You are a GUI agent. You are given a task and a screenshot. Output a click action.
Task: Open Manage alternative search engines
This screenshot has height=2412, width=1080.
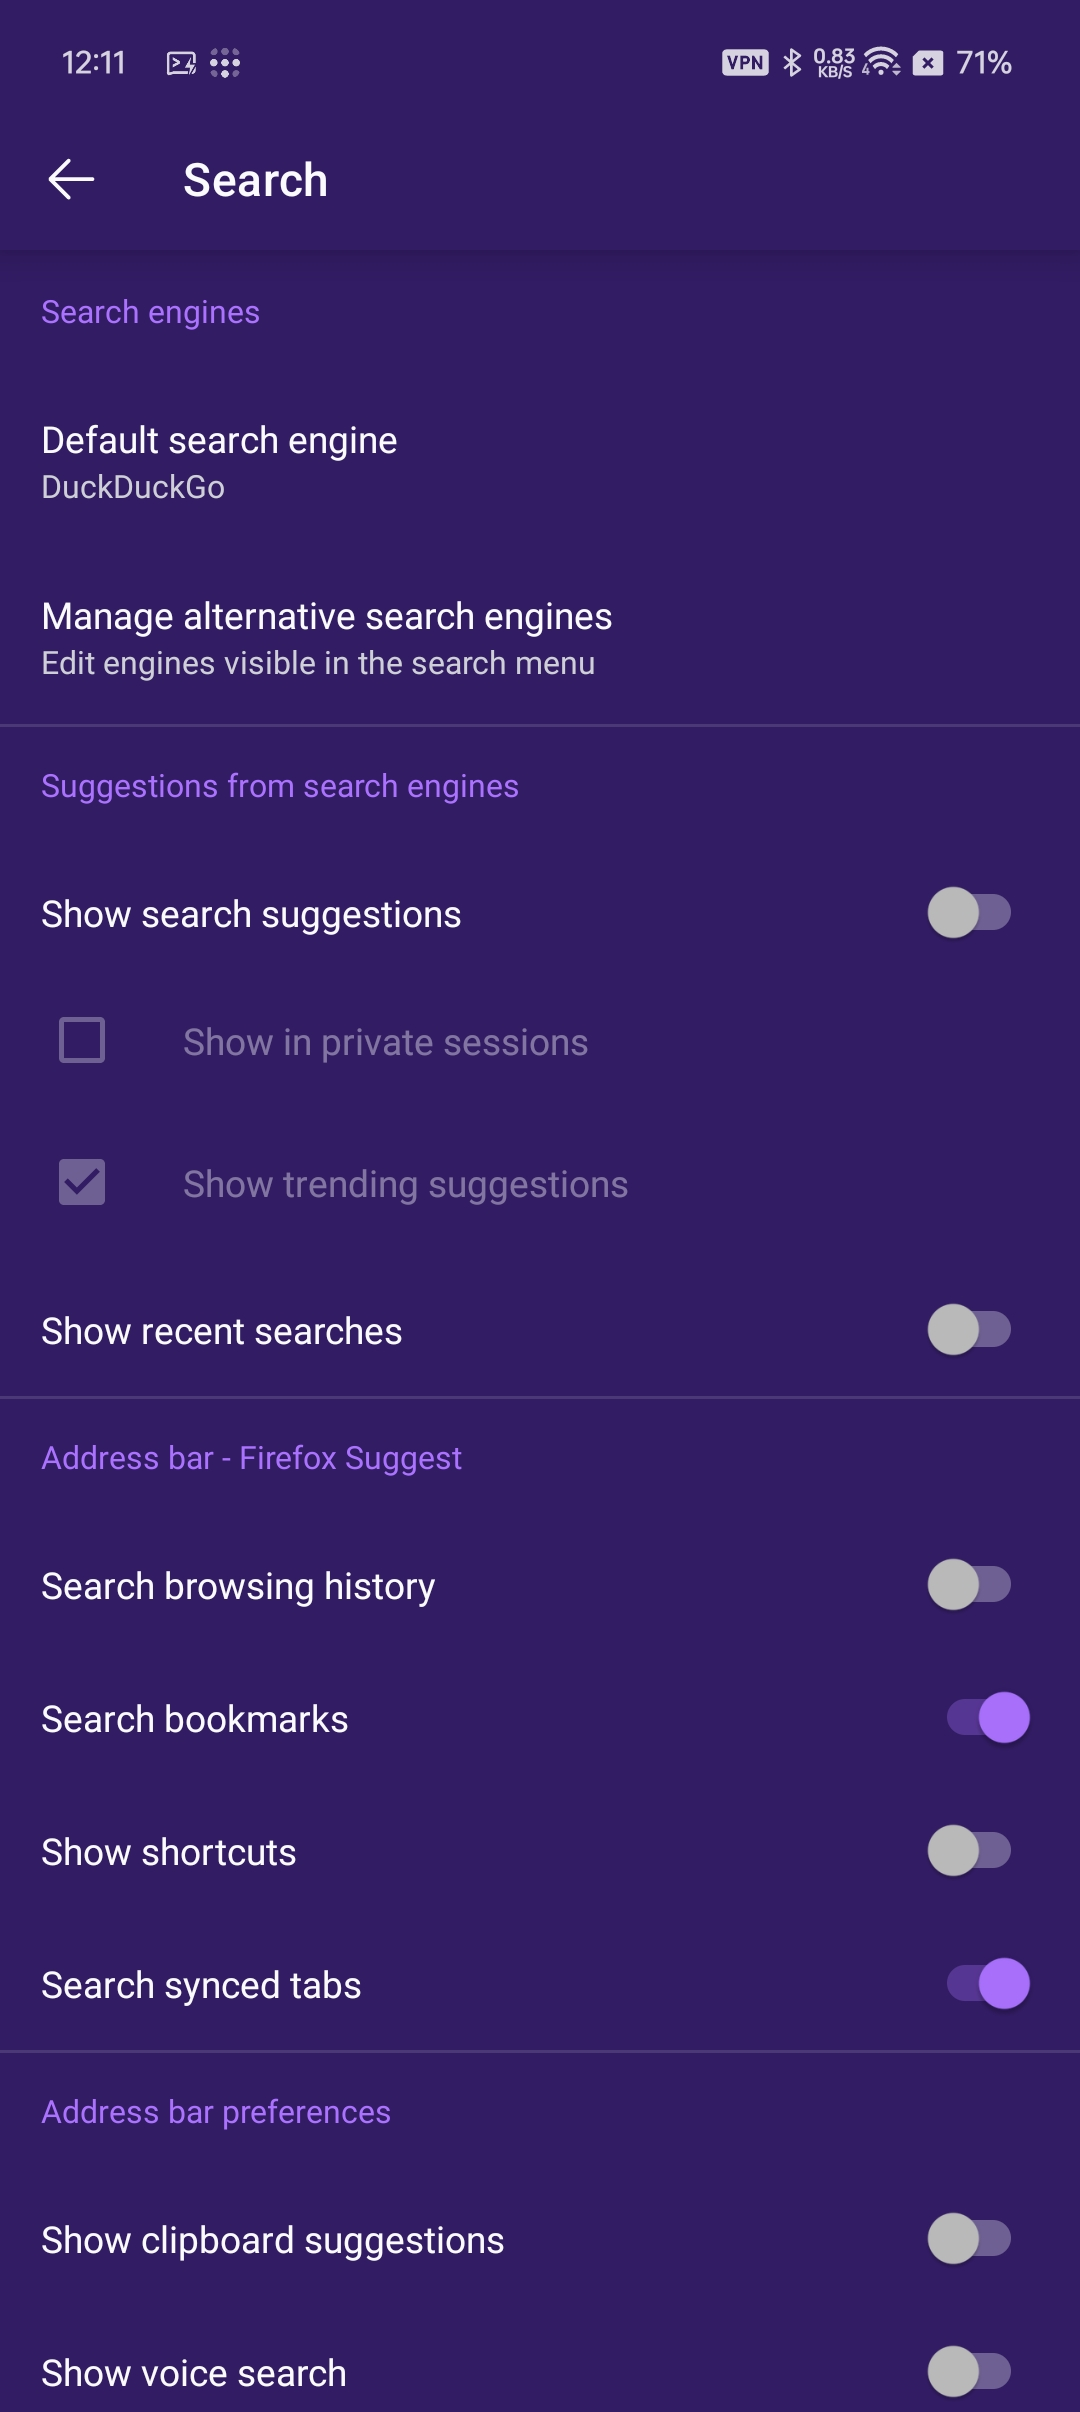point(326,638)
